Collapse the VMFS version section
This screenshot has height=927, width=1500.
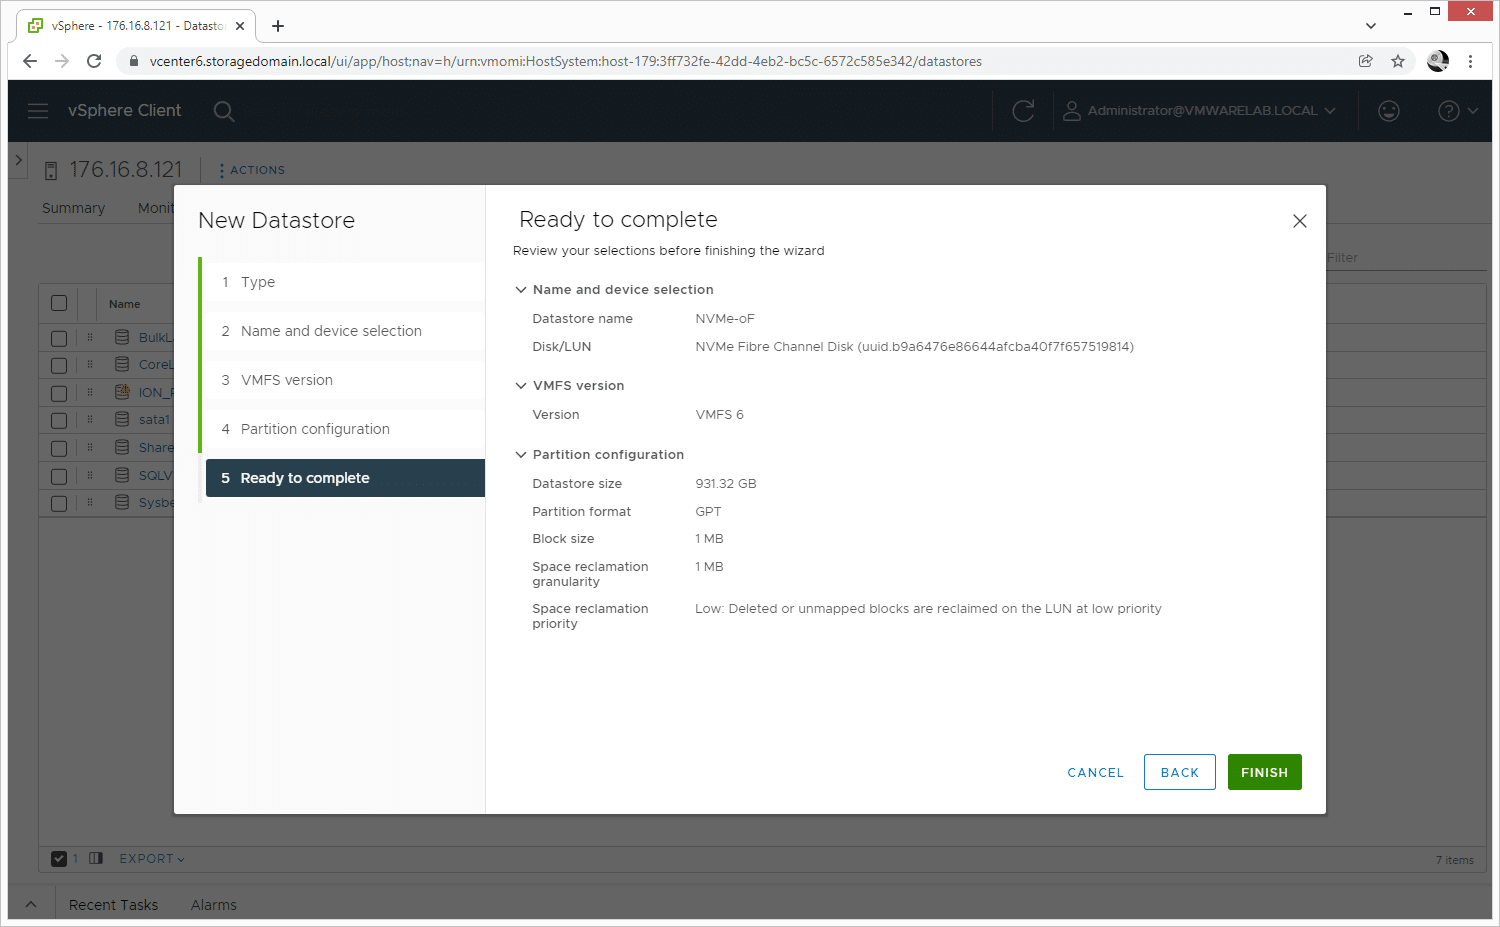[520, 386]
